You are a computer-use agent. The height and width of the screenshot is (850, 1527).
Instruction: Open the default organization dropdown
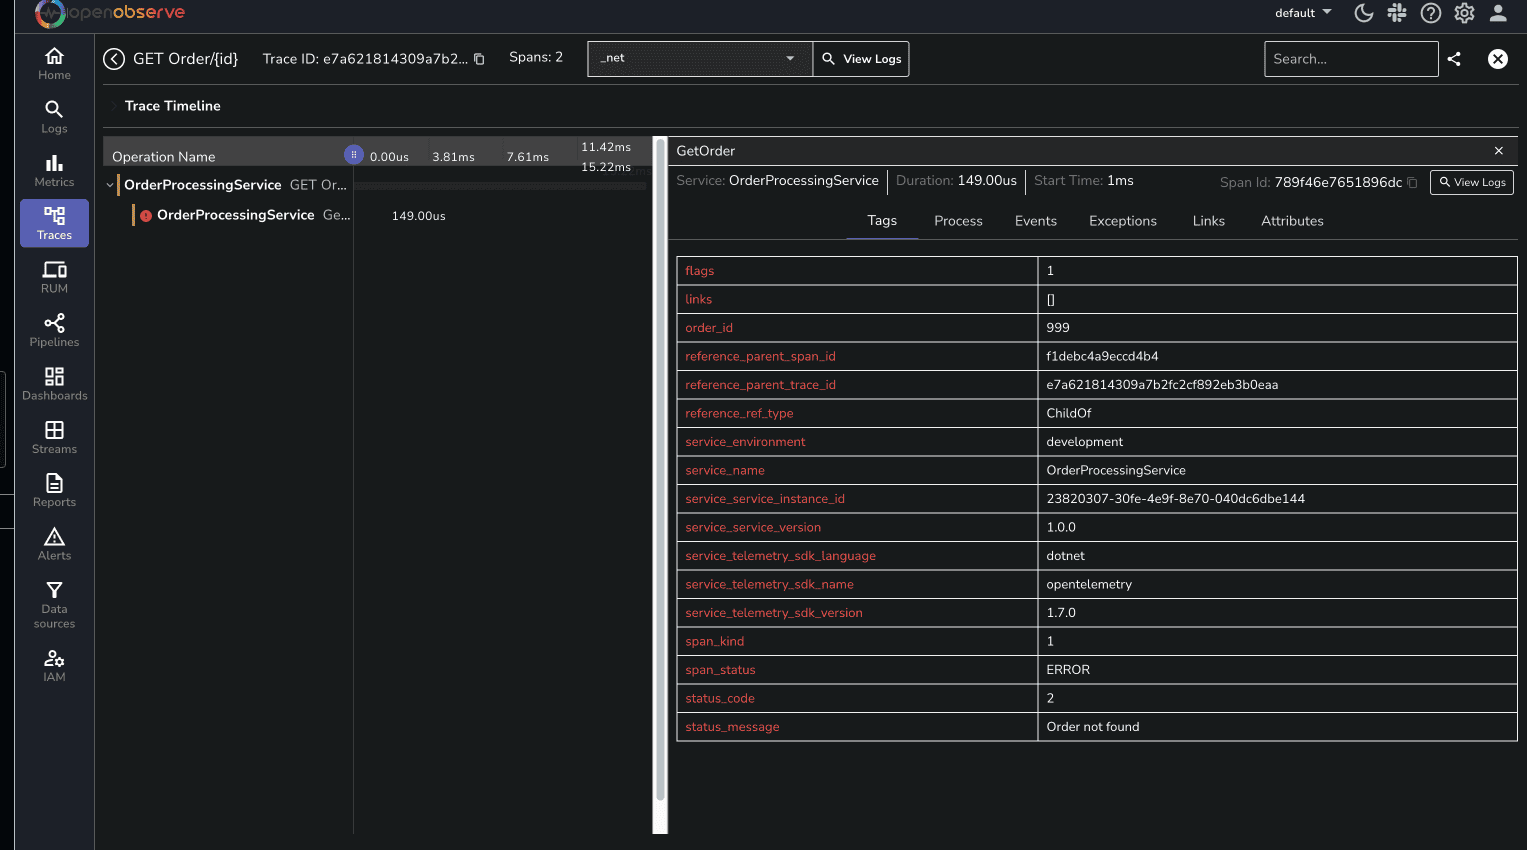click(x=1302, y=13)
